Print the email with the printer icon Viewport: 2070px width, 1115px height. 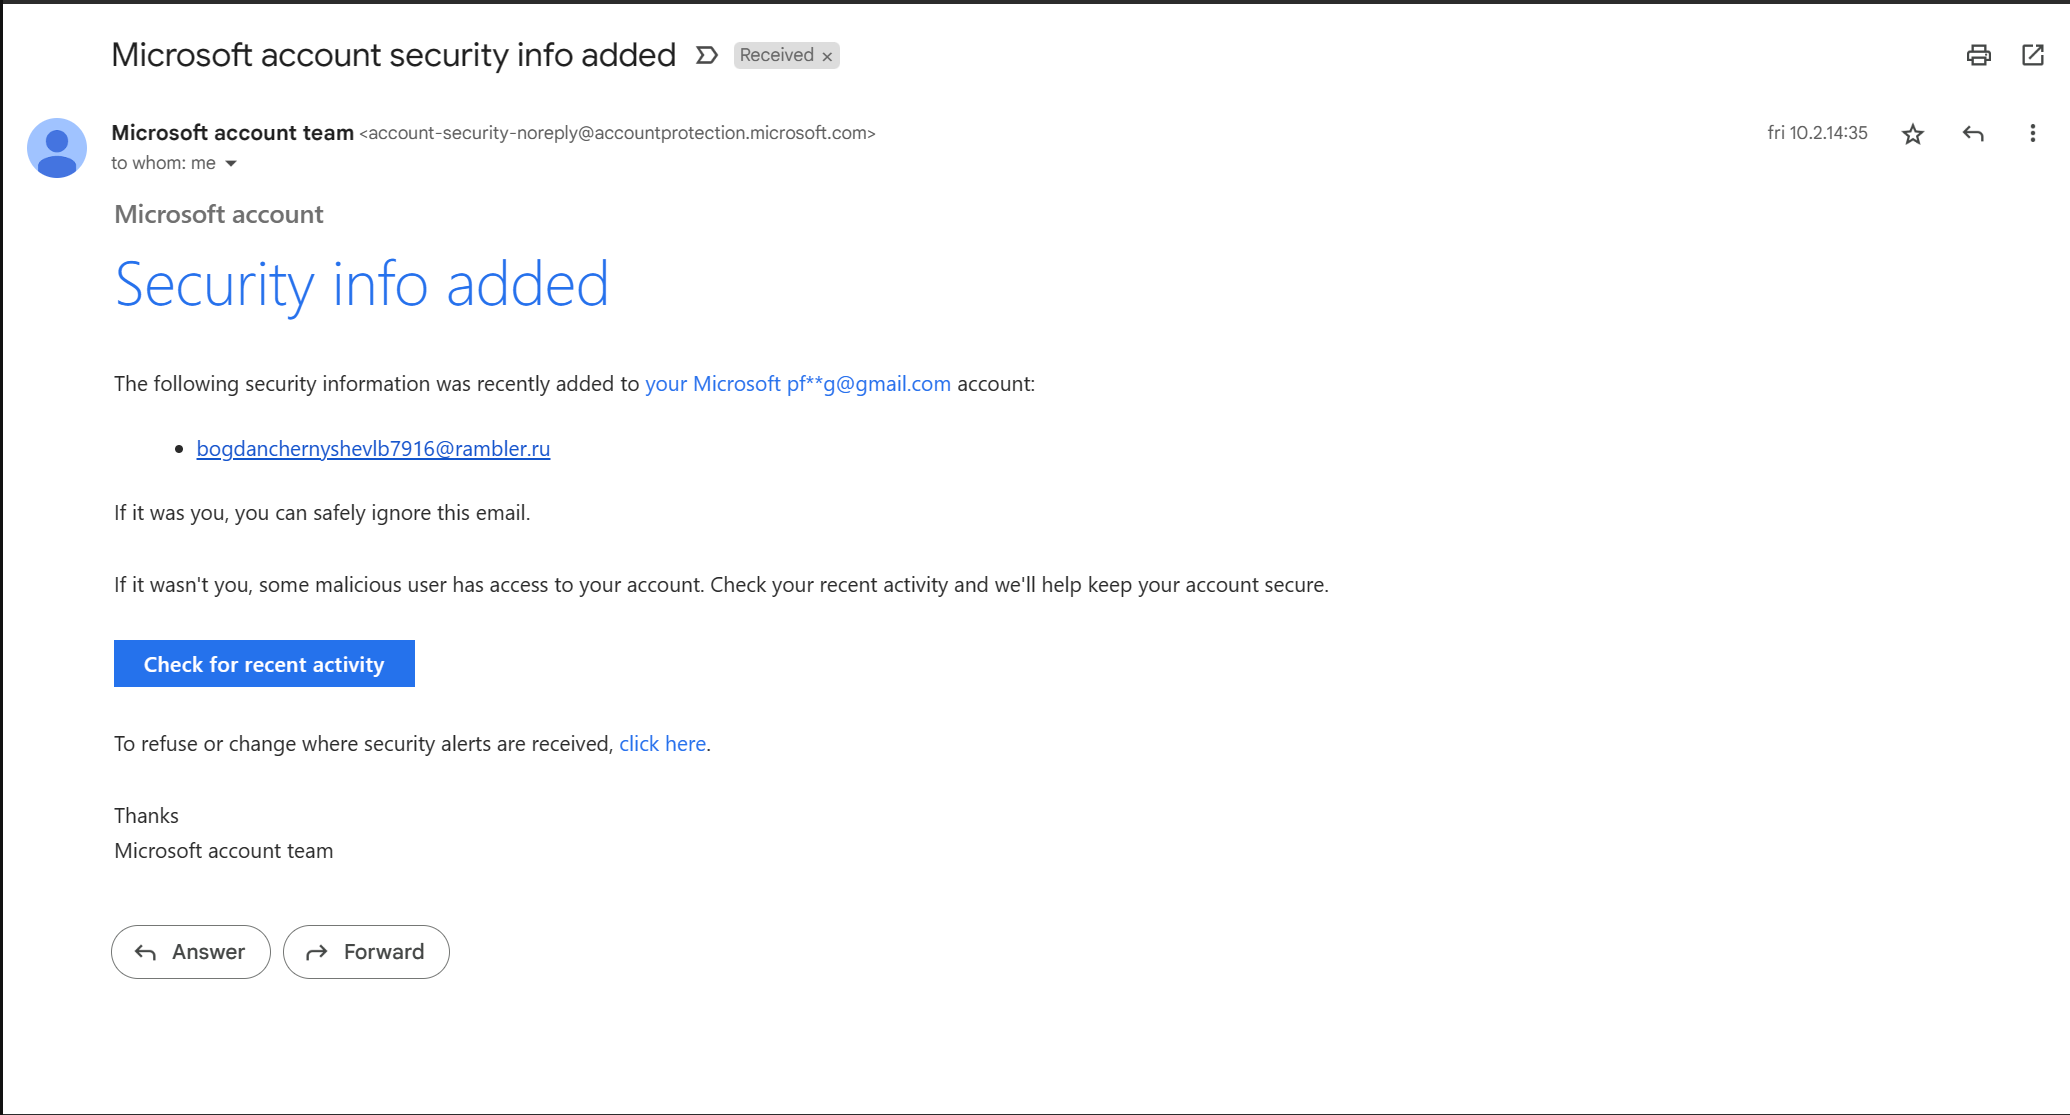[1978, 55]
